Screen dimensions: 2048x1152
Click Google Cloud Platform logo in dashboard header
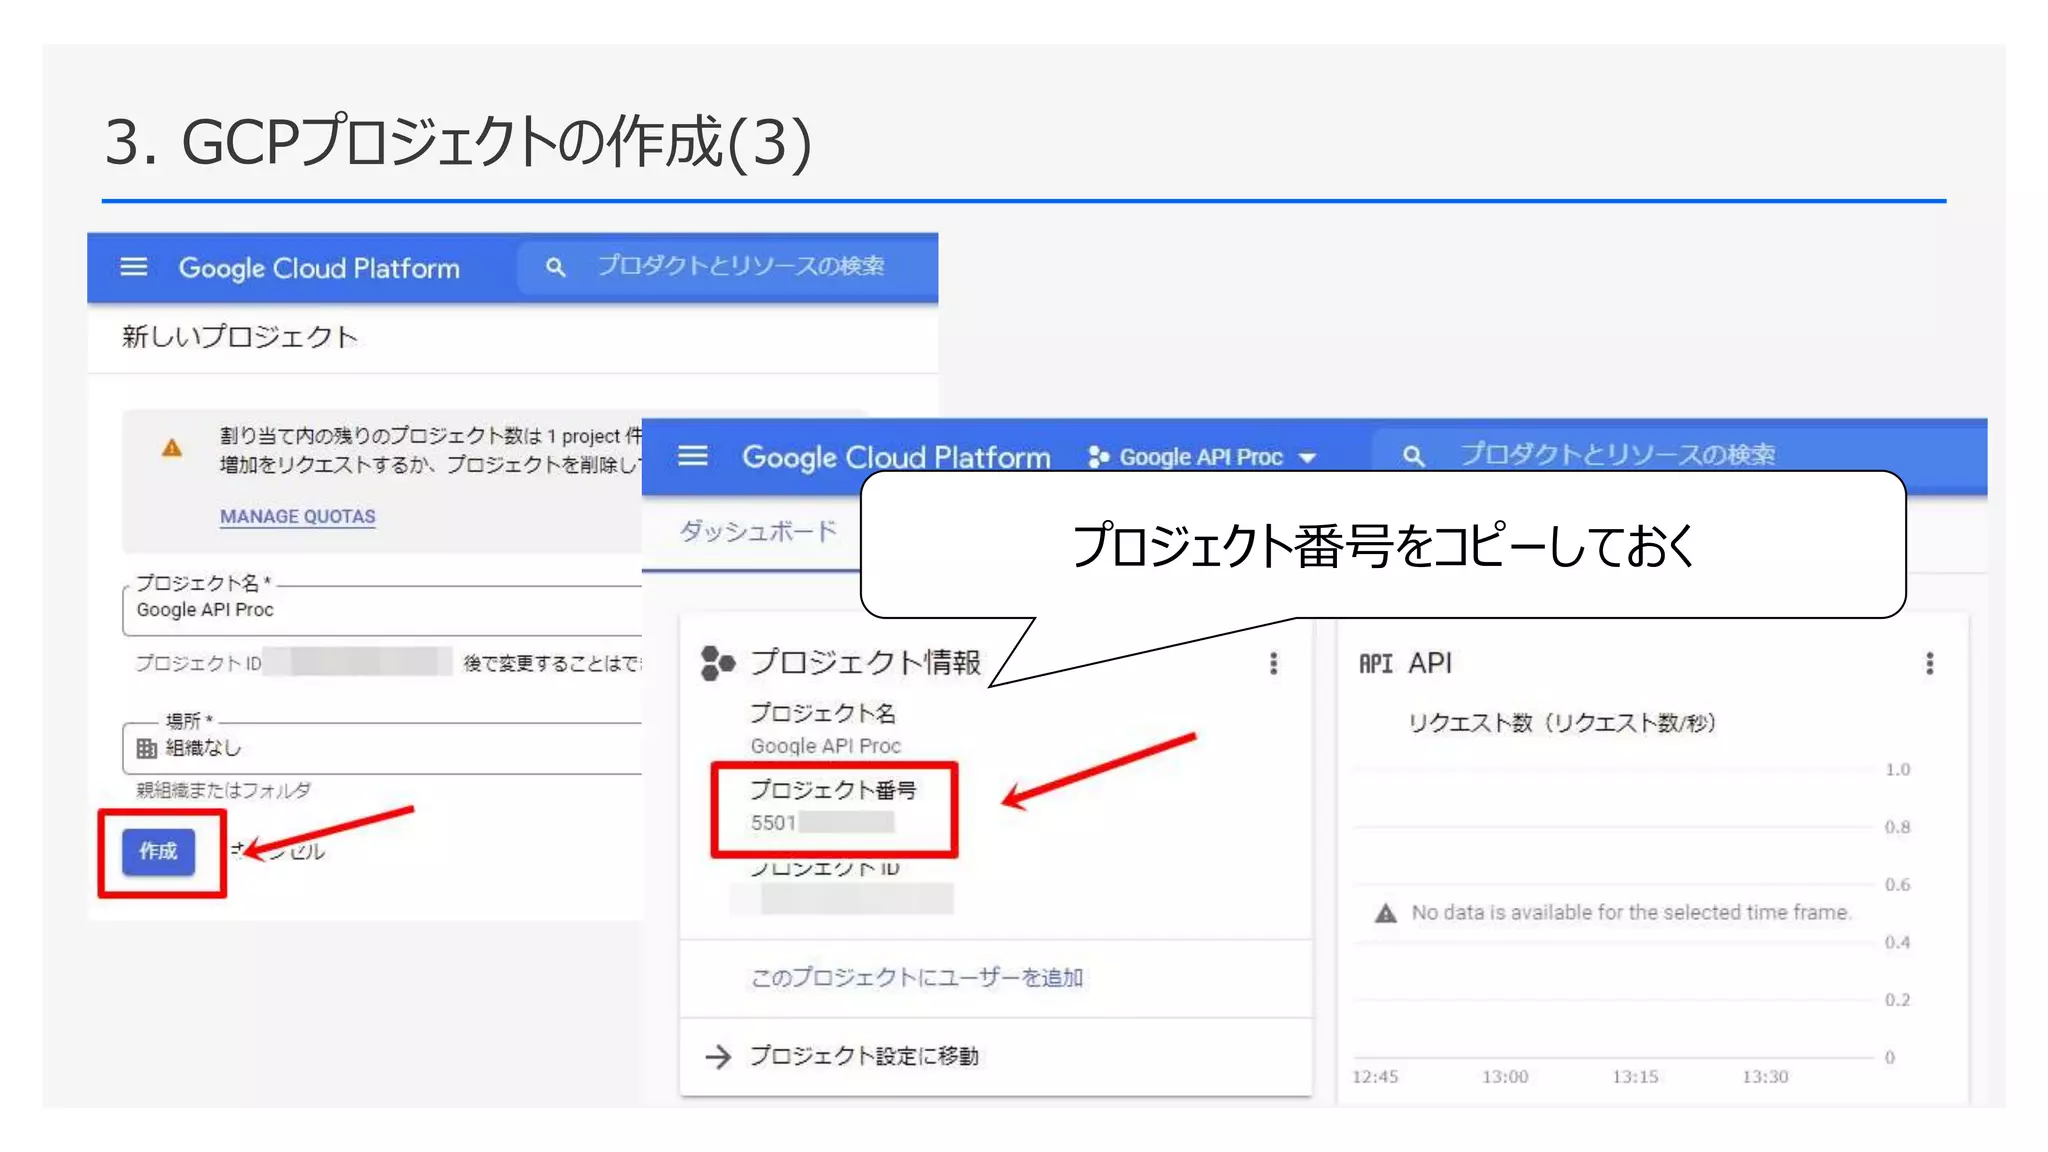(895, 457)
